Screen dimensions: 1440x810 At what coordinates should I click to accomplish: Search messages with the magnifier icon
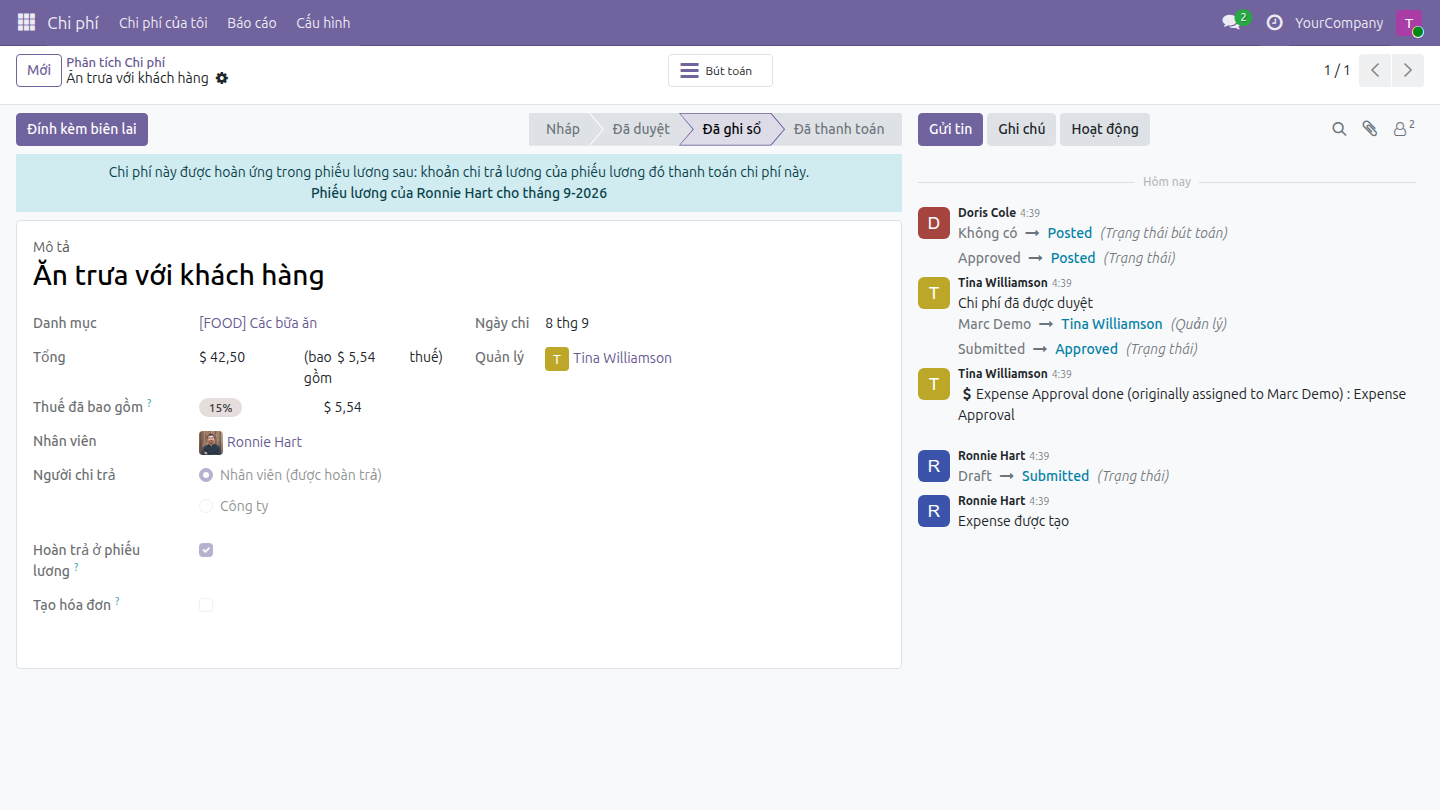point(1339,129)
